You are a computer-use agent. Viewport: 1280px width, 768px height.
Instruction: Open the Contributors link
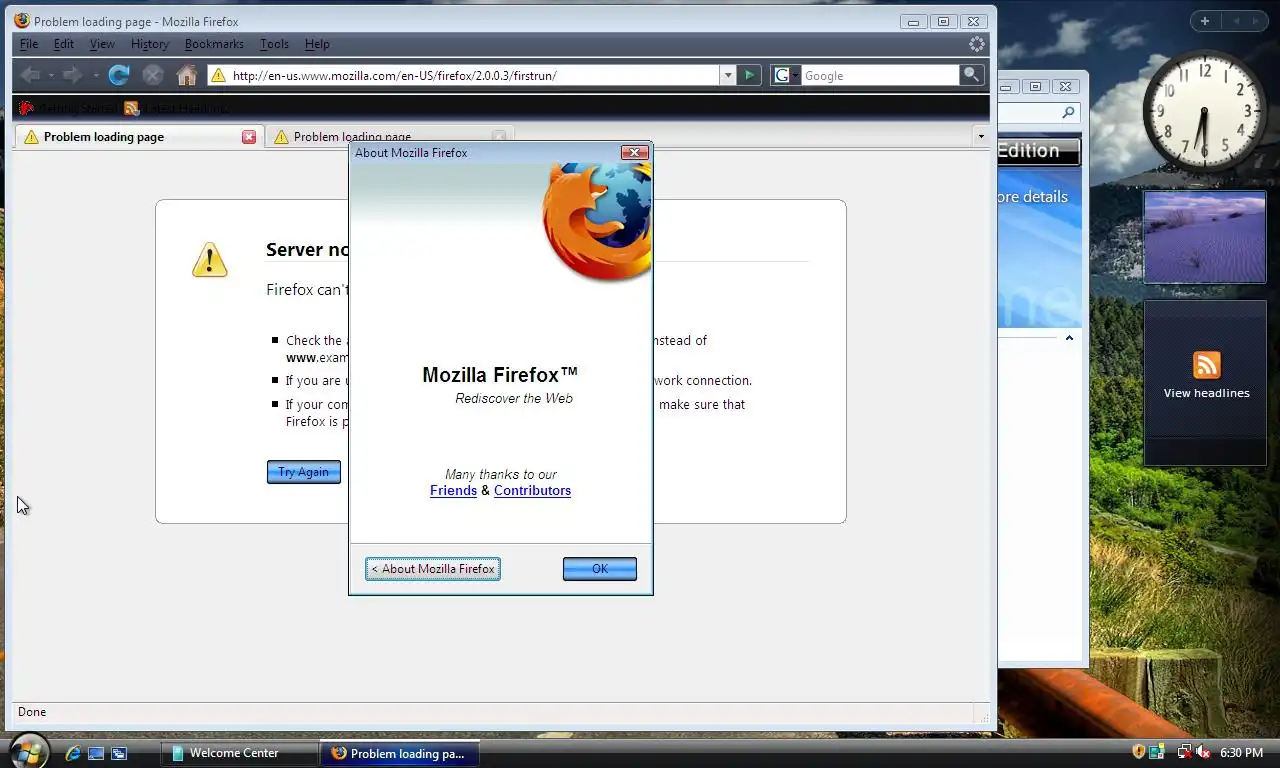[532, 490]
